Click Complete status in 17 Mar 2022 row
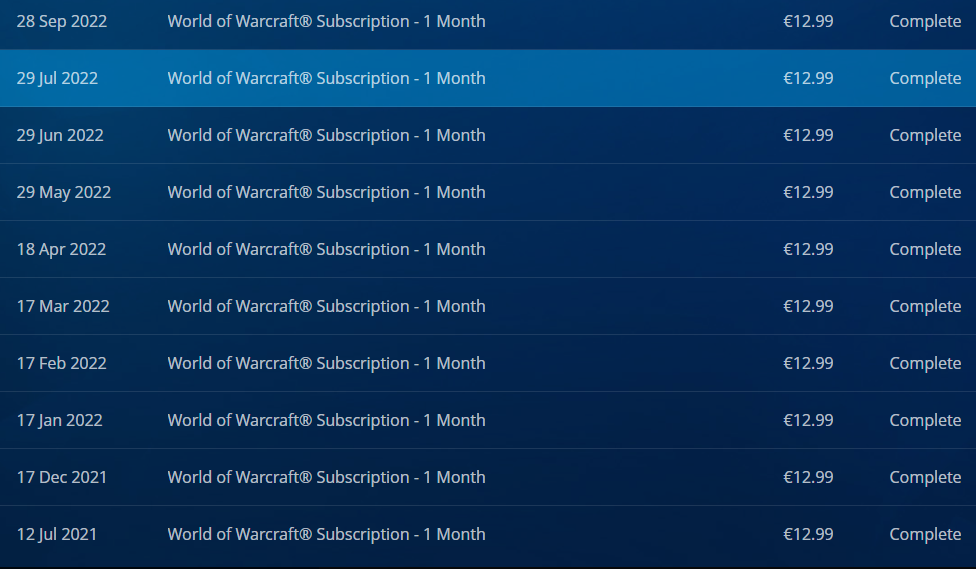Screen dimensions: 976x569 [925, 307]
